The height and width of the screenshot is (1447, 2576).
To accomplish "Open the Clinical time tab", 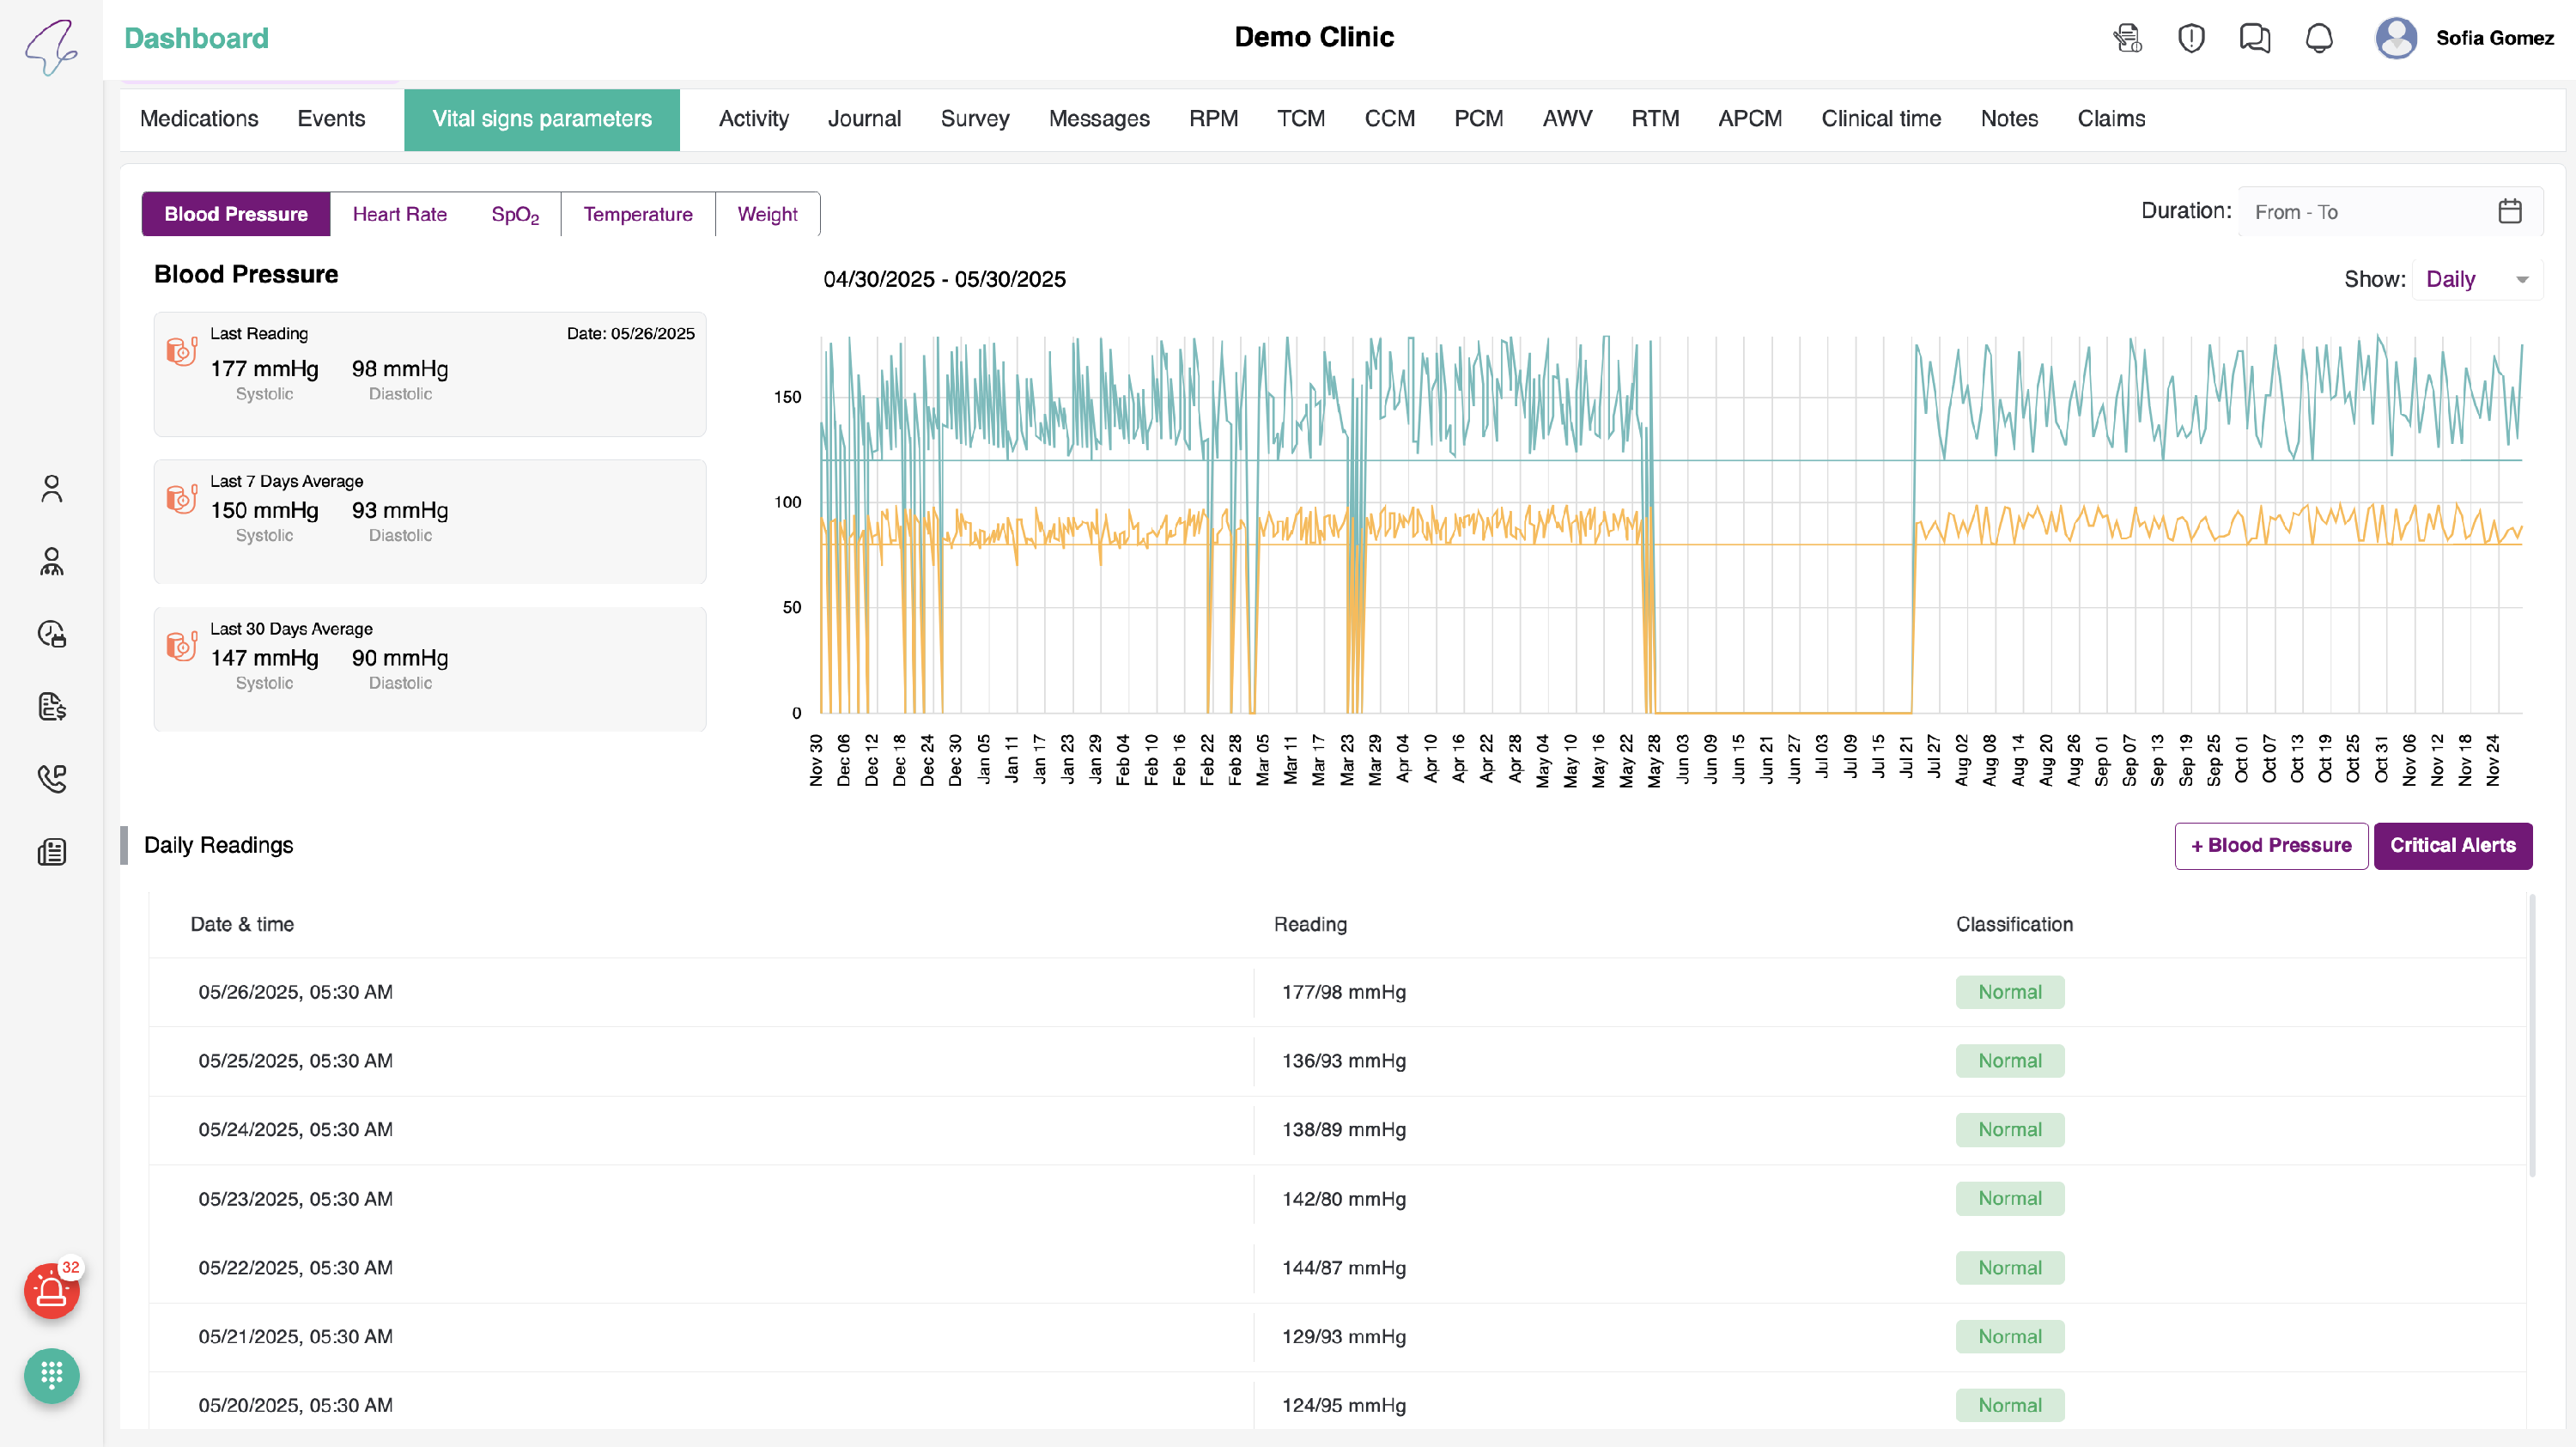I will [x=1880, y=119].
